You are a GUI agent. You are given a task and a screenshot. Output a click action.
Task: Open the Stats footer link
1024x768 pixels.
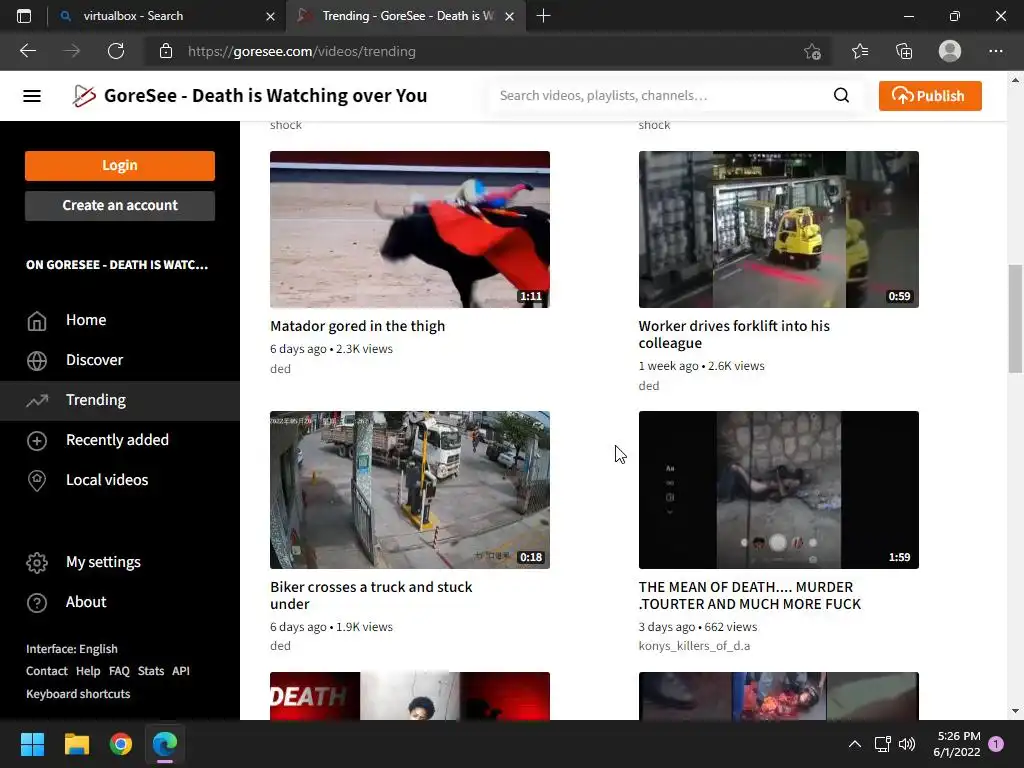click(x=151, y=671)
